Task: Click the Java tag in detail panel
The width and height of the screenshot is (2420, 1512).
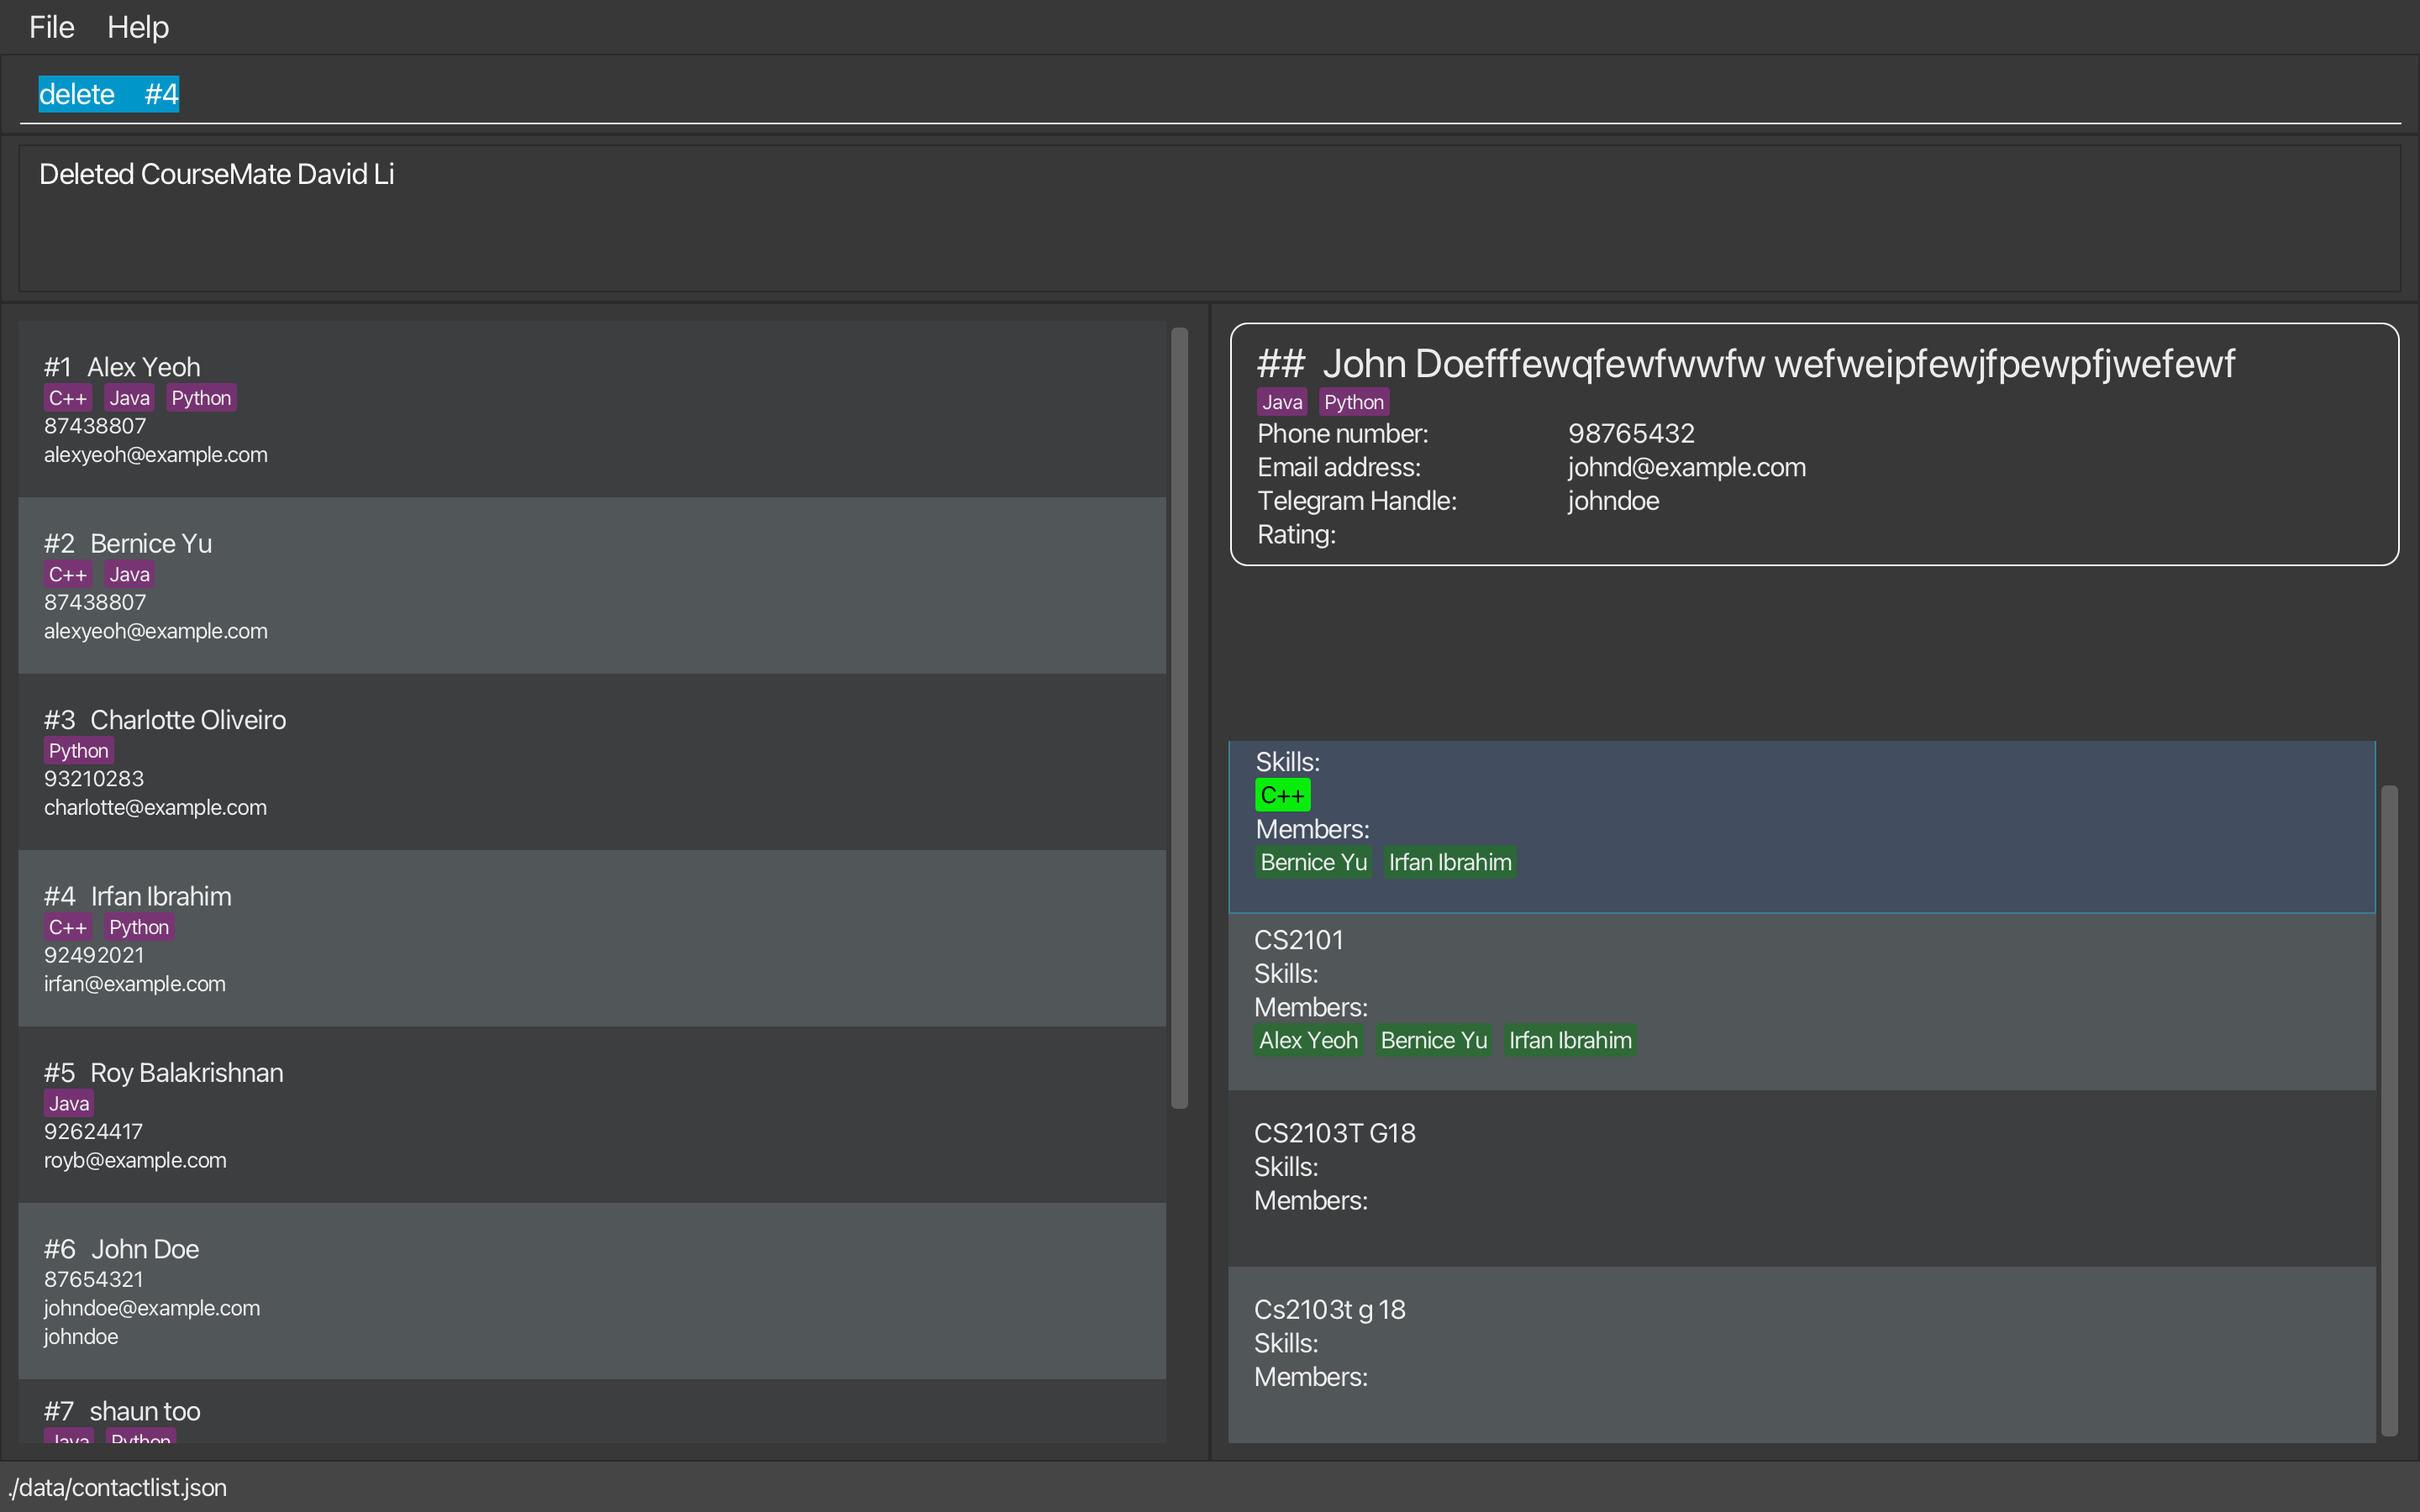Action: [x=1281, y=402]
